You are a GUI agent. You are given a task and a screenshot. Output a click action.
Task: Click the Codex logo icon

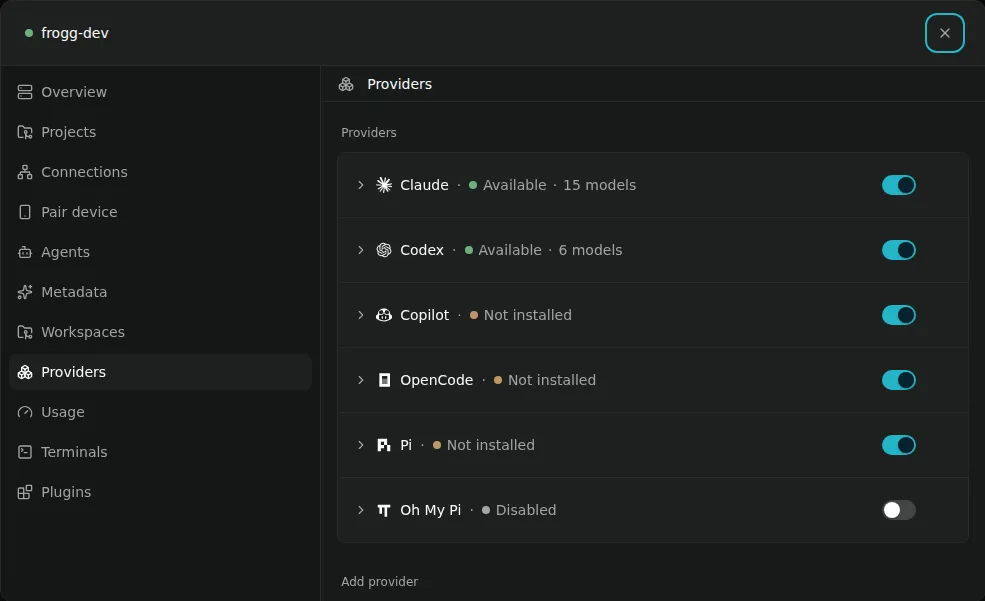click(x=384, y=250)
